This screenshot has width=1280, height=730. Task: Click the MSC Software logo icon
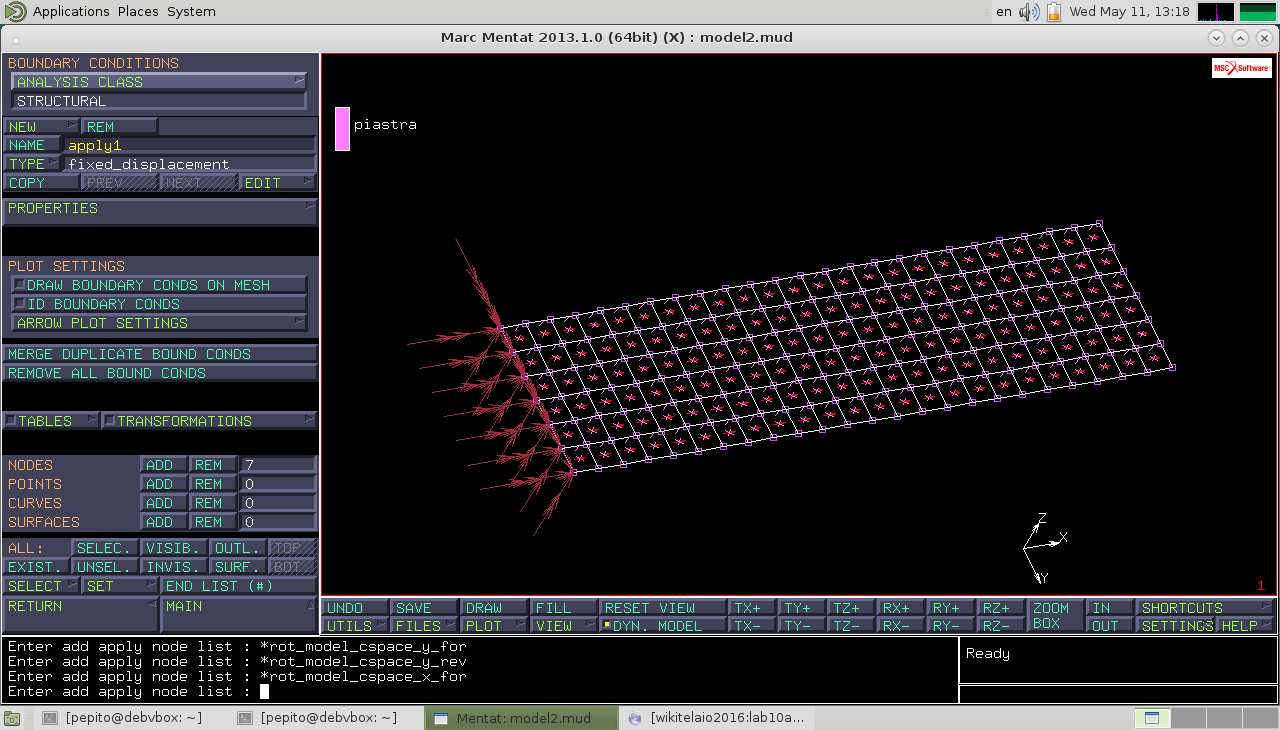click(x=1241, y=68)
